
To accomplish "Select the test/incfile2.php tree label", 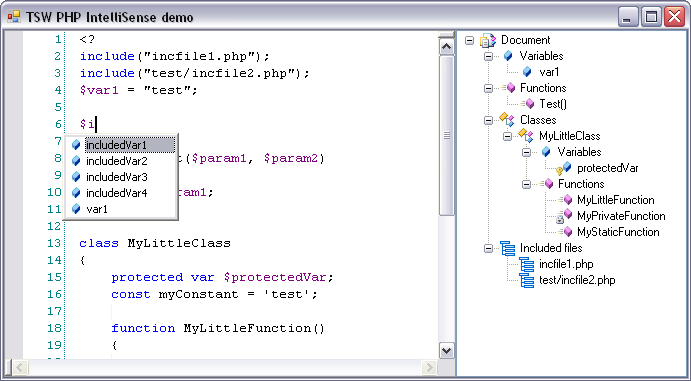I will click(577, 280).
